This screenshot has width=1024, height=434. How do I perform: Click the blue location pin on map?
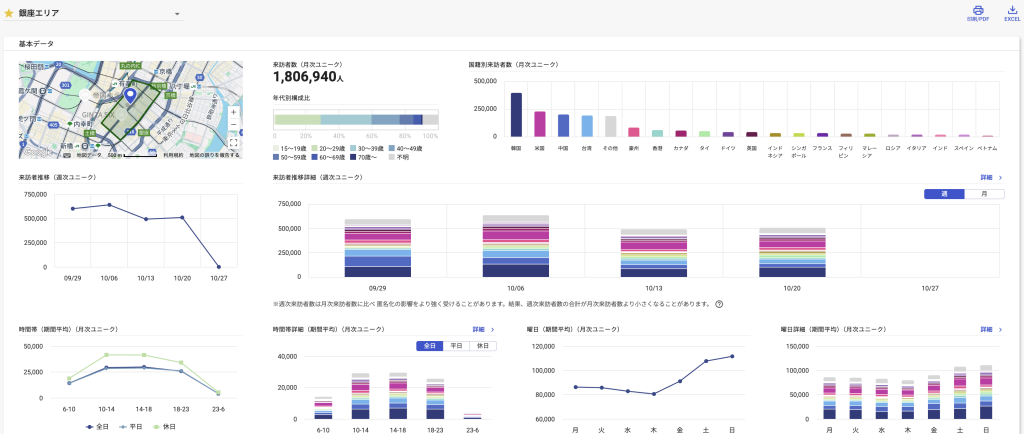pyautogui.click(x=129, y=96)
